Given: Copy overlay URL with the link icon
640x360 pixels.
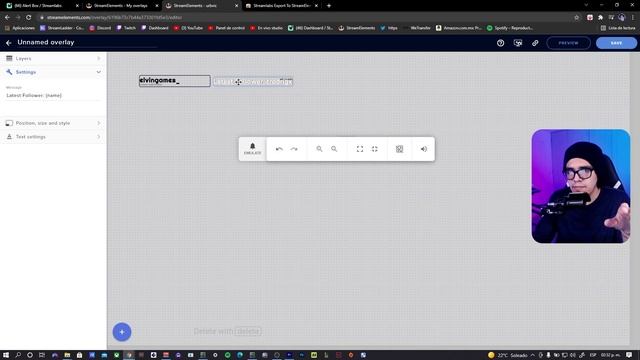Looking at the screenshot, I should [535, 43].
